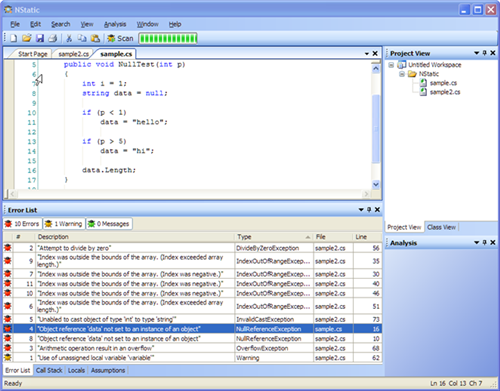This screenshot has height=391, width=500.
Task: Select the 'Attempt to divide by zero' error
Action: [192, 248]
